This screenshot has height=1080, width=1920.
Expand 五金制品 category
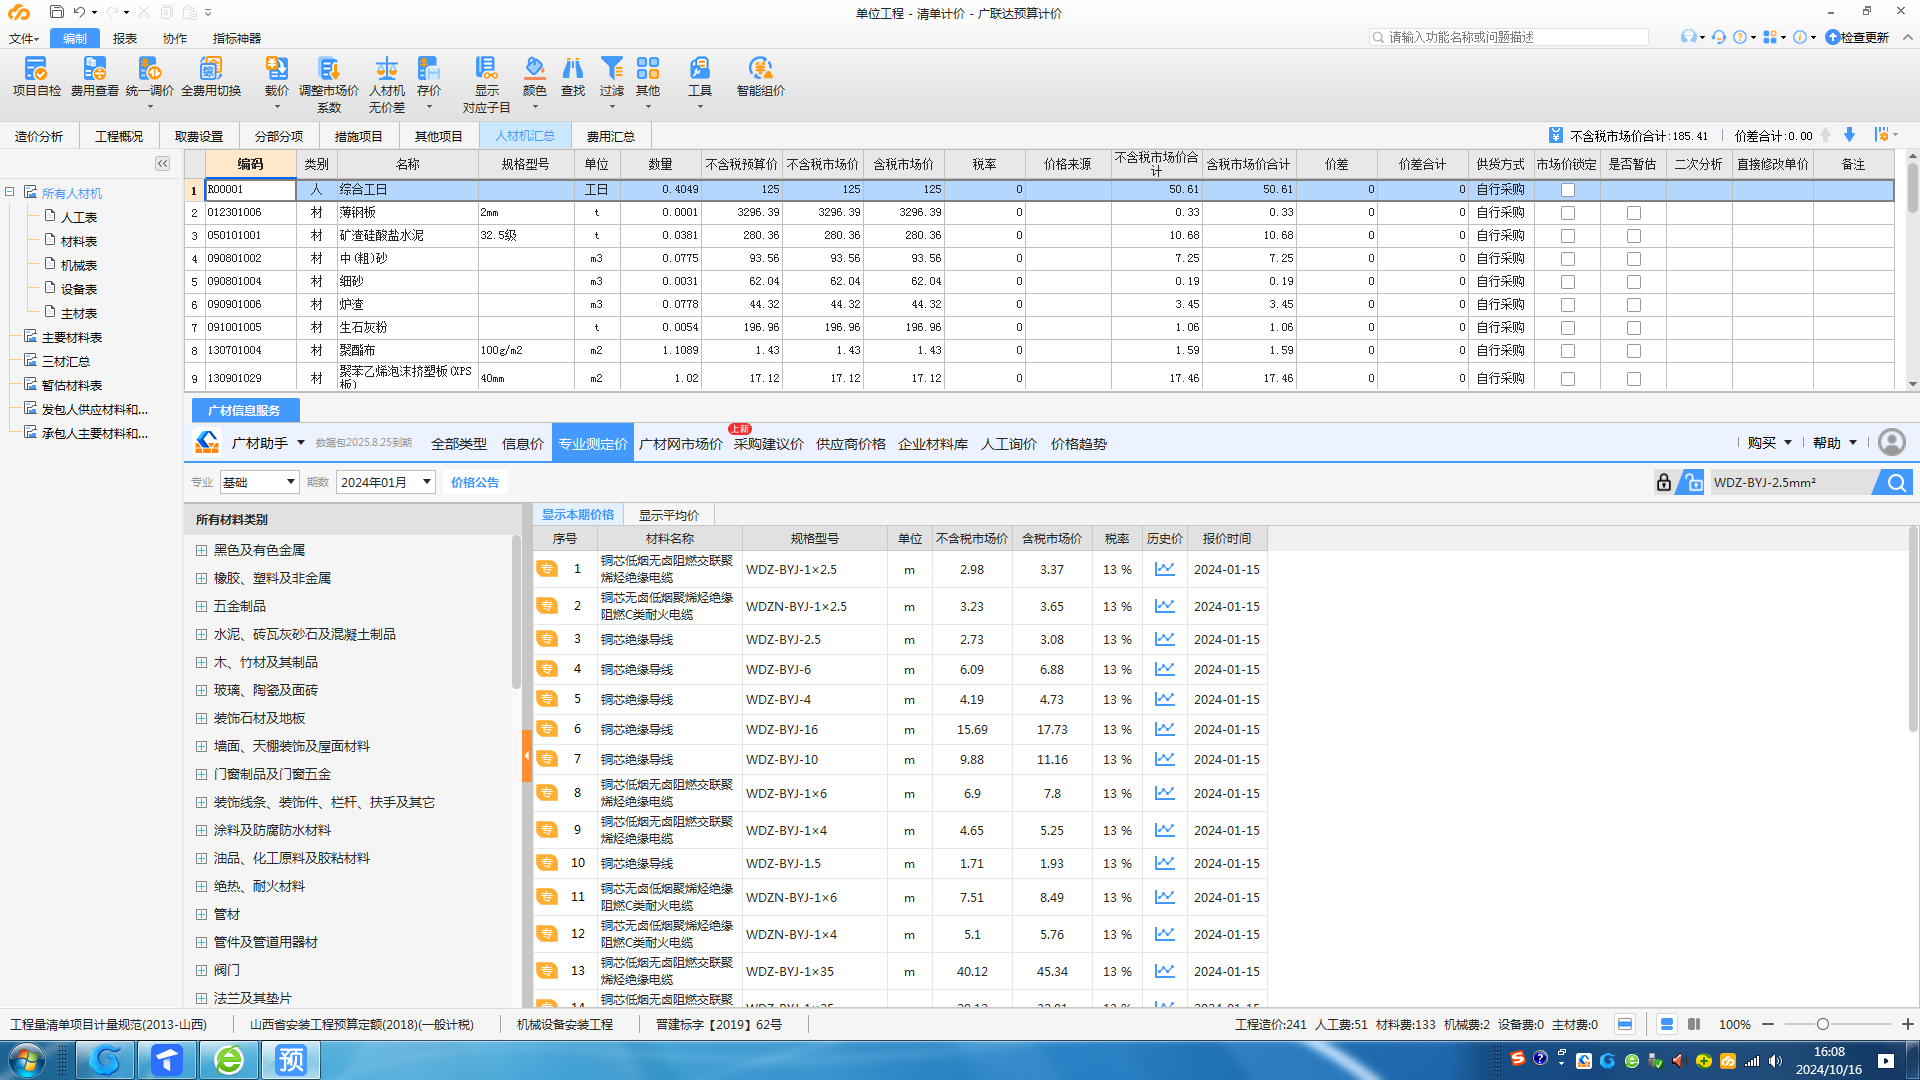(201, 606)
